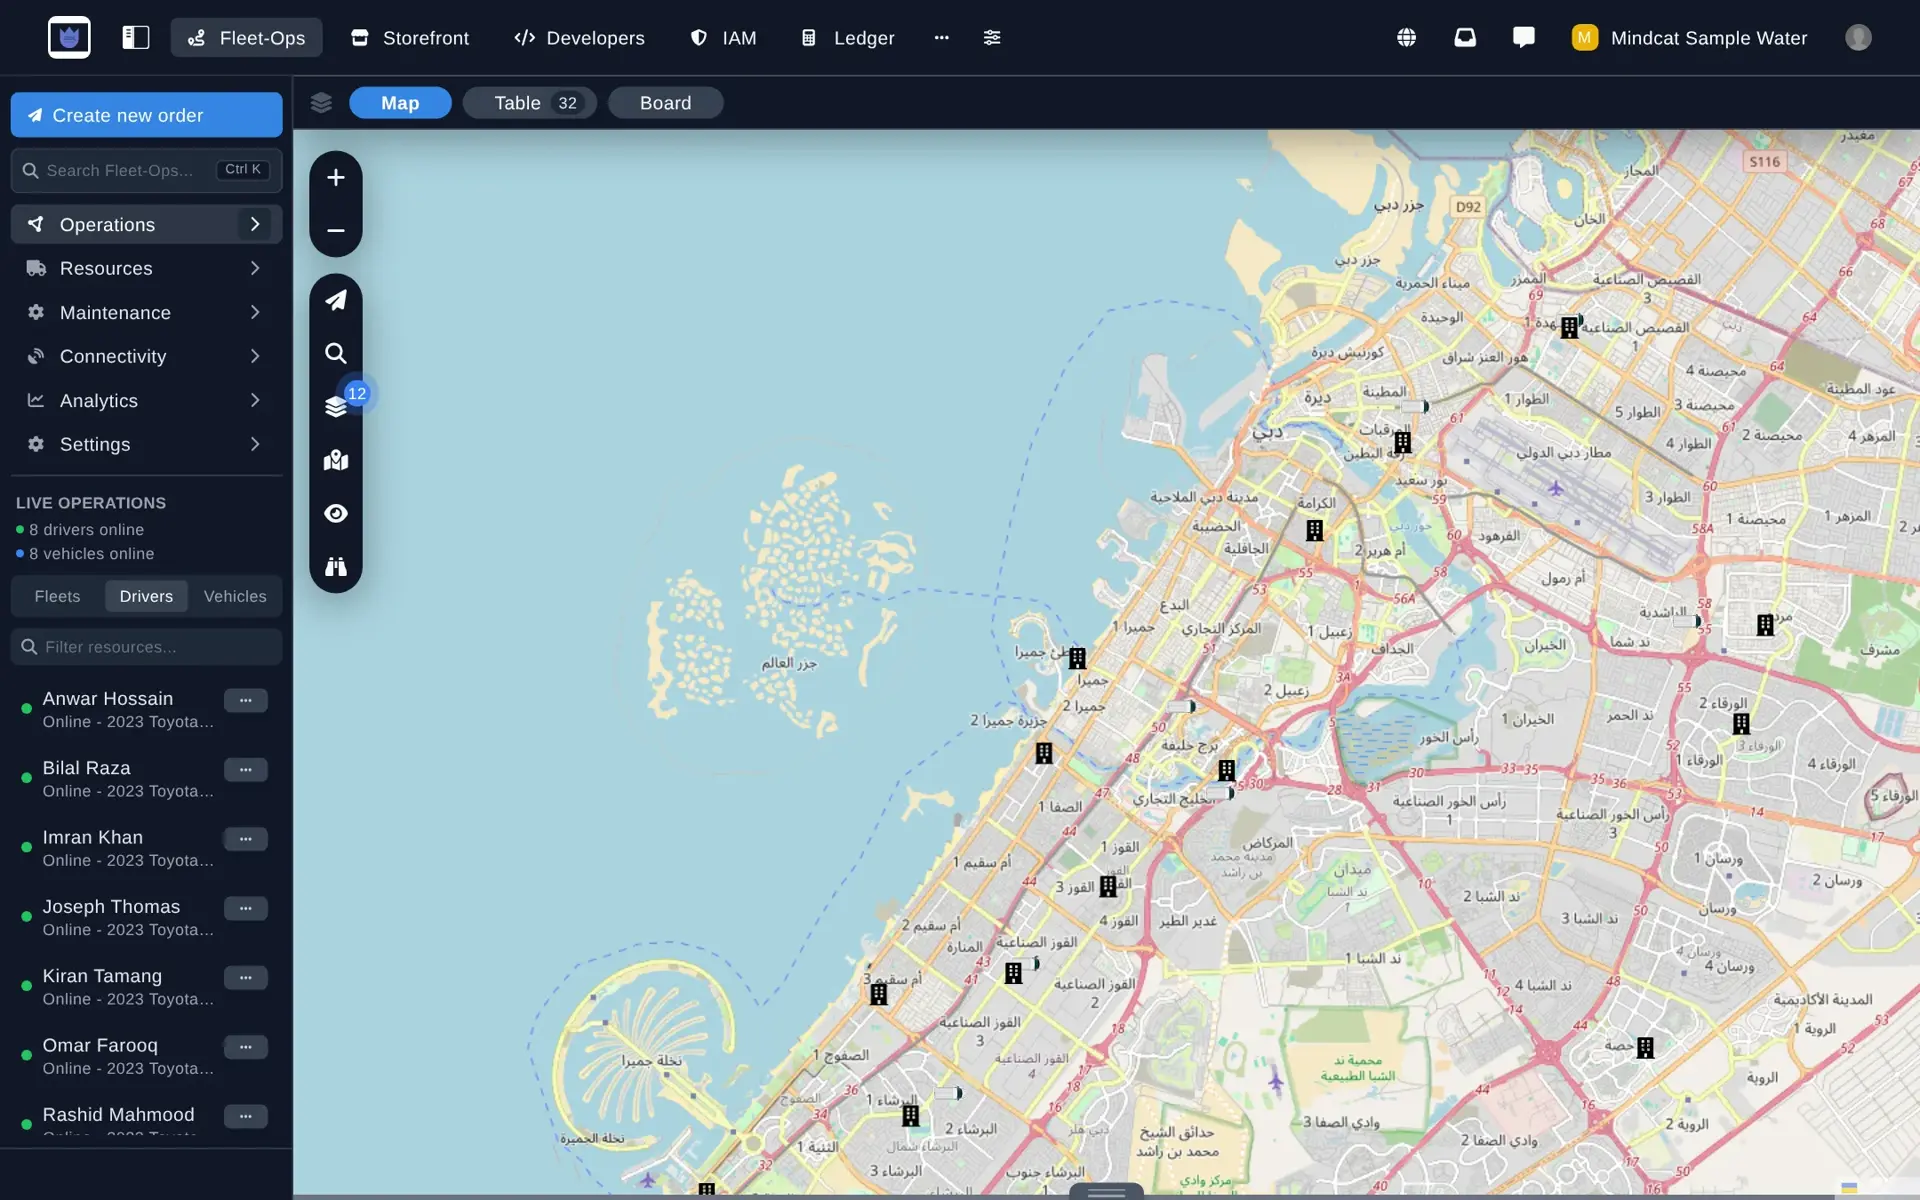Zoom out the map with minus
This screenshot has width=1920, height=1200.
tap(336, 231)
